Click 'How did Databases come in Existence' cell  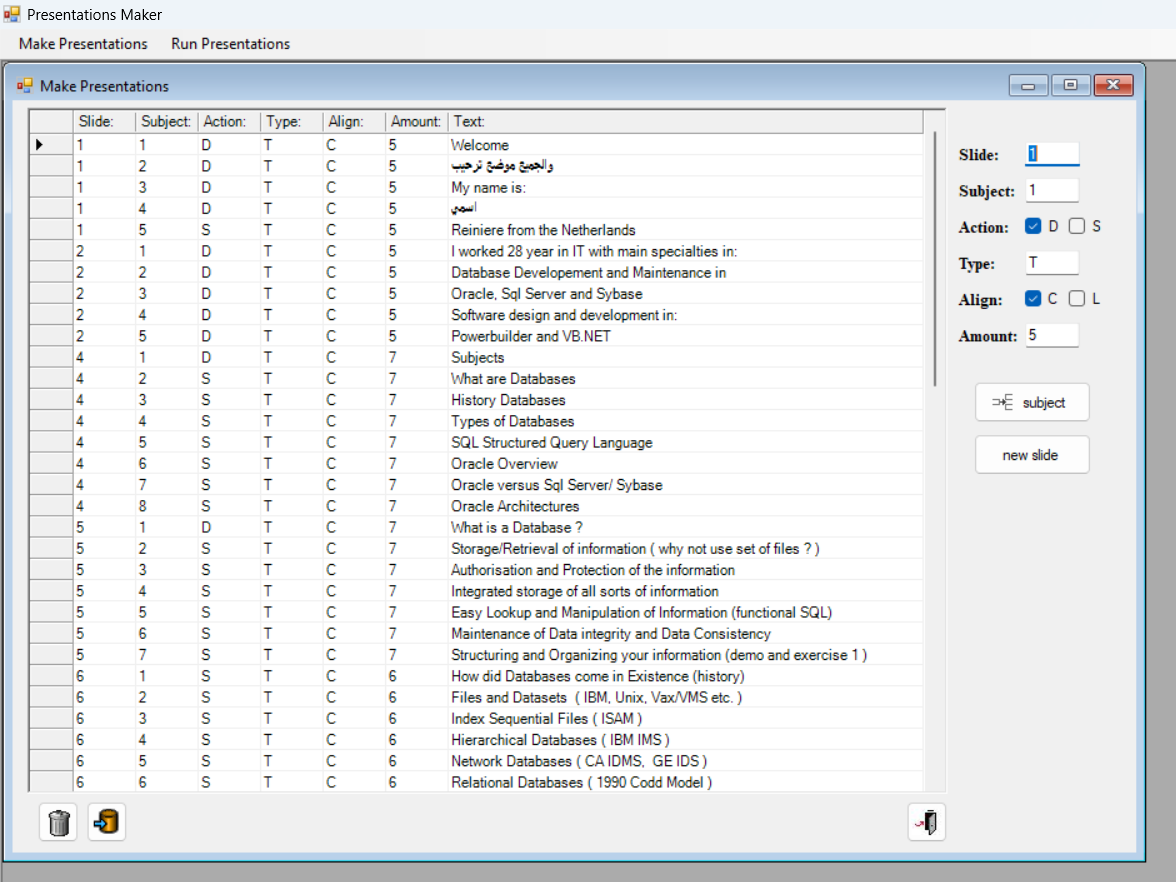[x=686, y=676]
